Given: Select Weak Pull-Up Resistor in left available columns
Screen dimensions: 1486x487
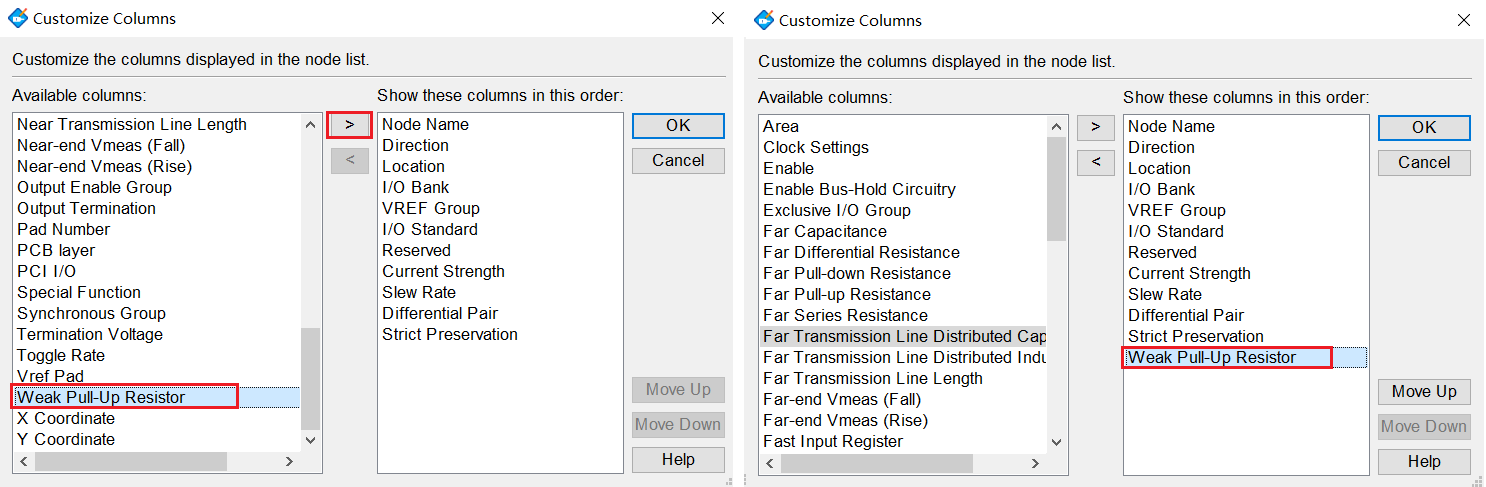Looking at the screenshot, I should pos(101,397).
